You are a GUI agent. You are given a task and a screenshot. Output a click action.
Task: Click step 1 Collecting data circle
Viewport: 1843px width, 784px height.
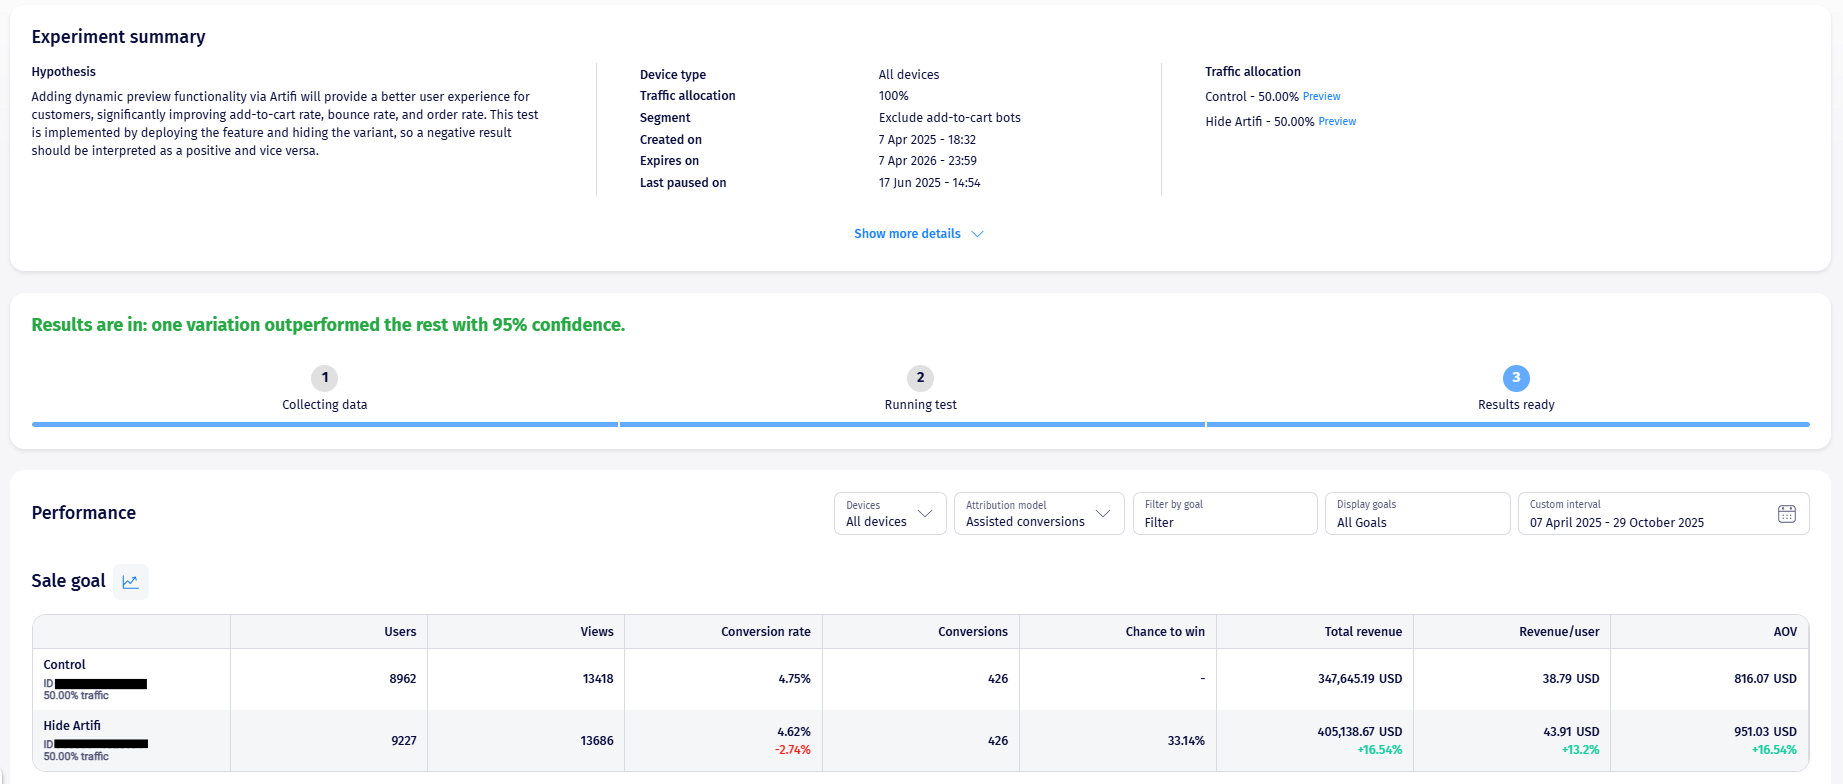pyautogui.click(x=324, y=378)
